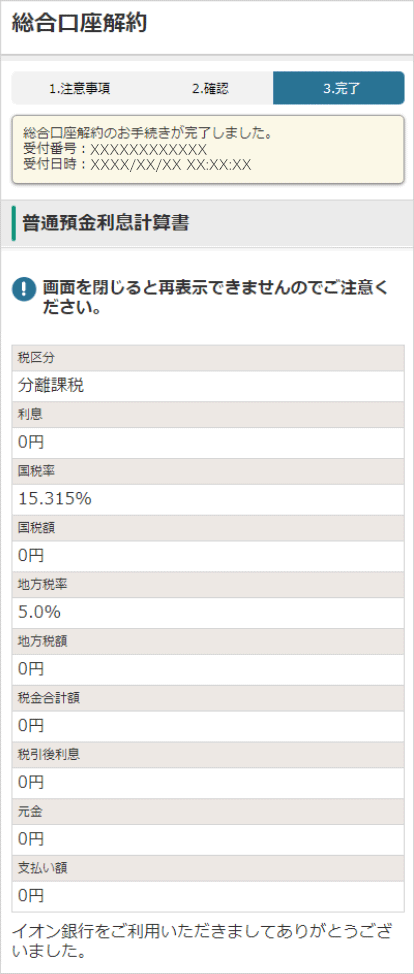Click the completion message box
The height and width of the screenshot is (974, 414).
point(208,149)
